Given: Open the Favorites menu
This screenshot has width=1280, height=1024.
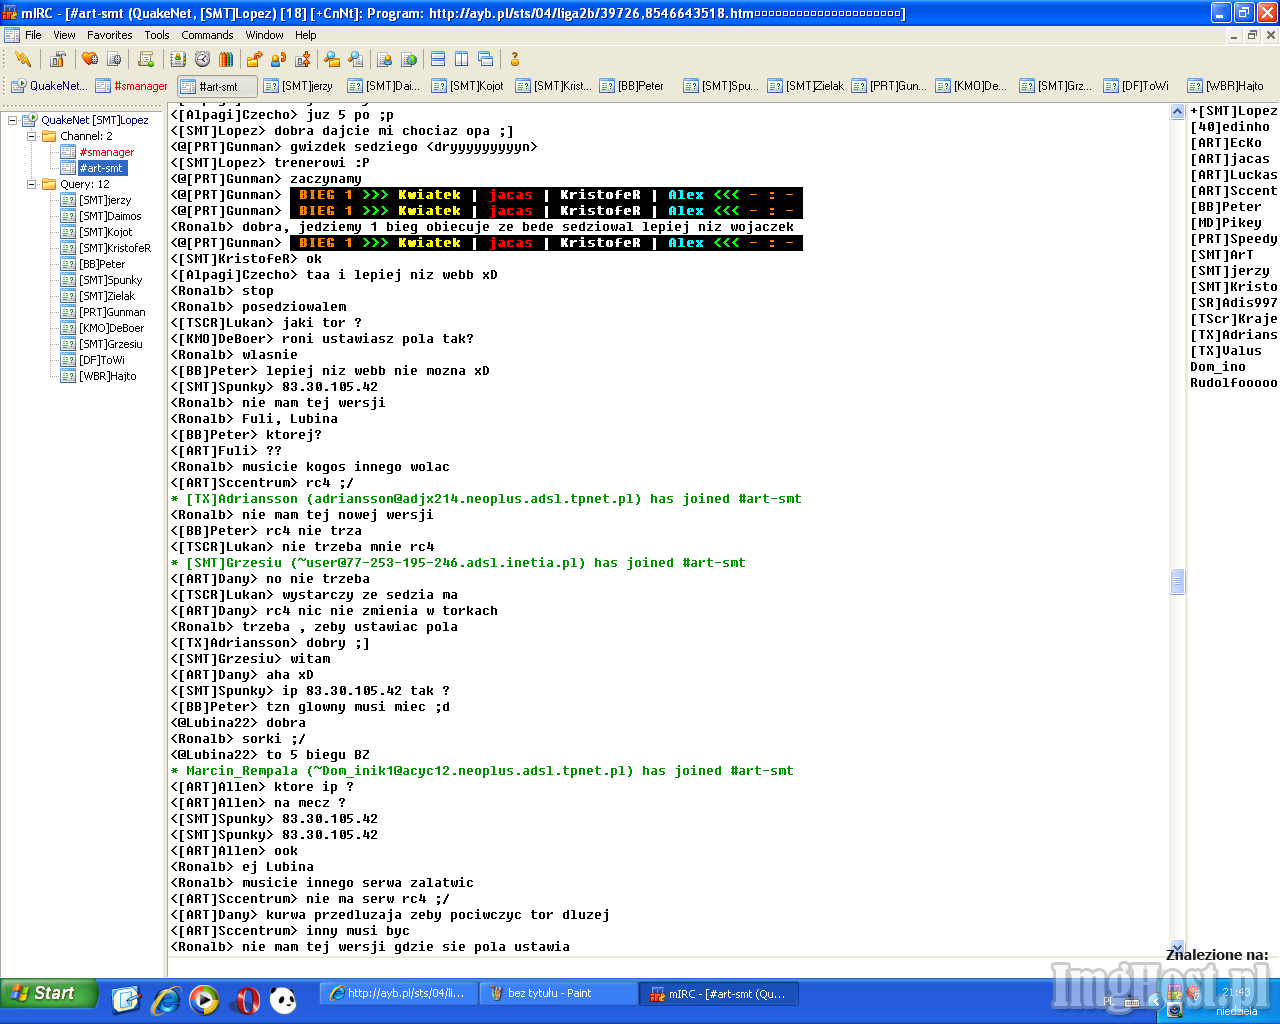Looking at the screenshot, I should [109, 35].
